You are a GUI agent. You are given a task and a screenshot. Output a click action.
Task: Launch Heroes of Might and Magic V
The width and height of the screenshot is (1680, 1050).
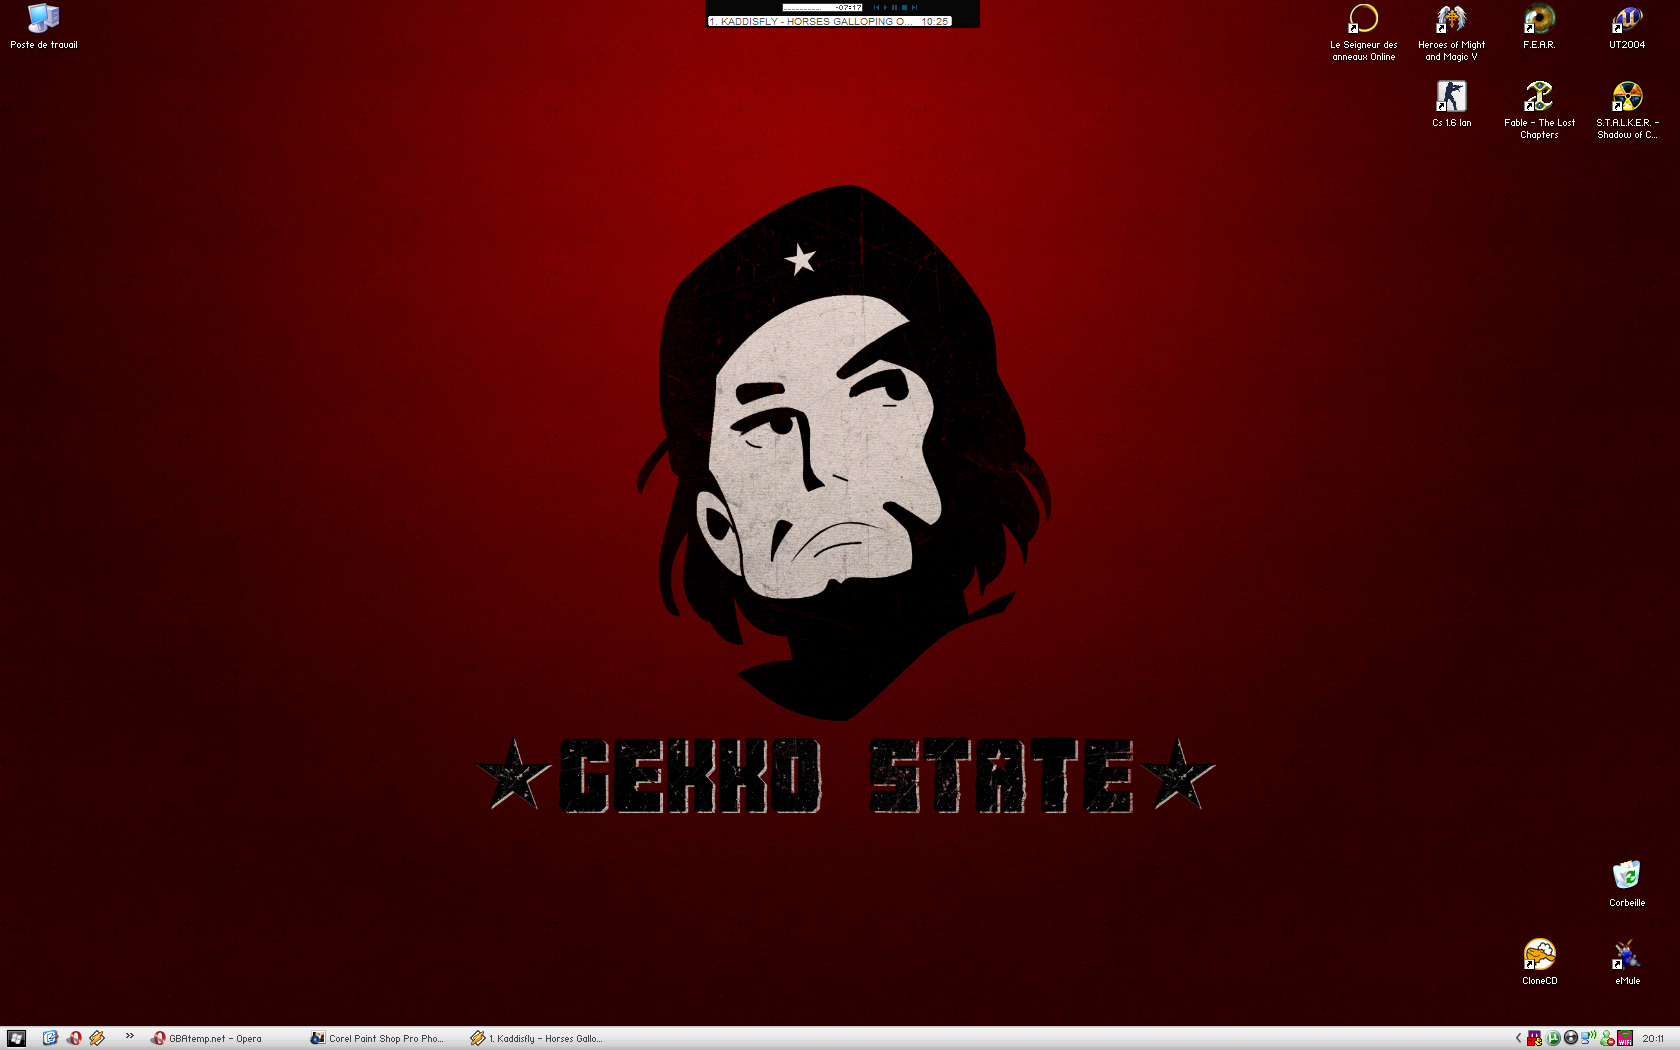(x=1451, y=32)
